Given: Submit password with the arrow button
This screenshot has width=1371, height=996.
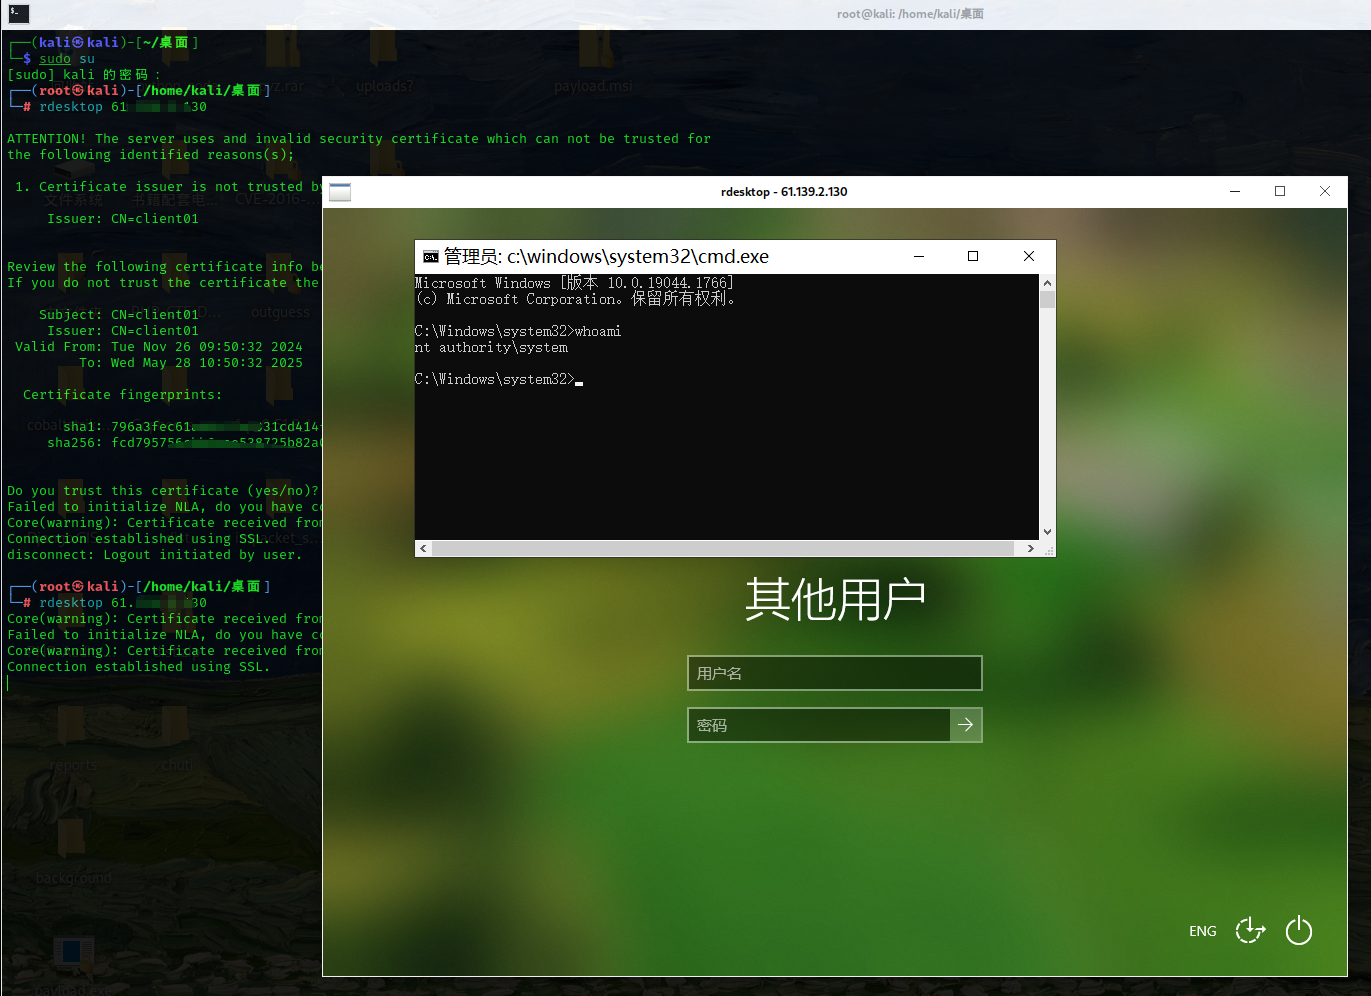Looking at the screenshot, I should point(965,725).
